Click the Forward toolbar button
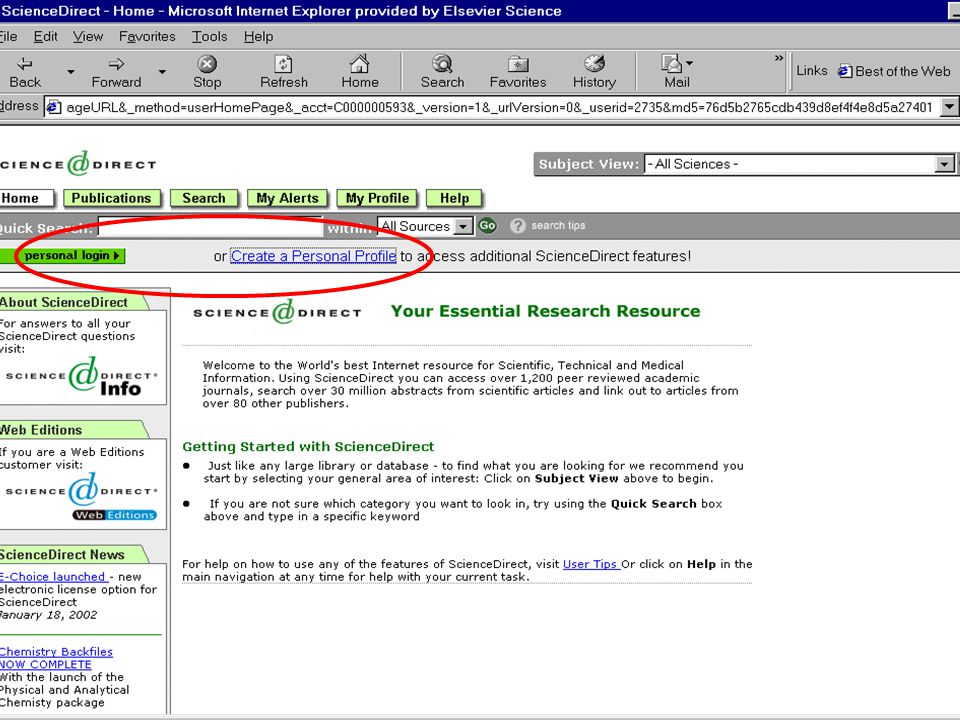The width and height of the screenshot is (960, 720). [x=116, y=72]
